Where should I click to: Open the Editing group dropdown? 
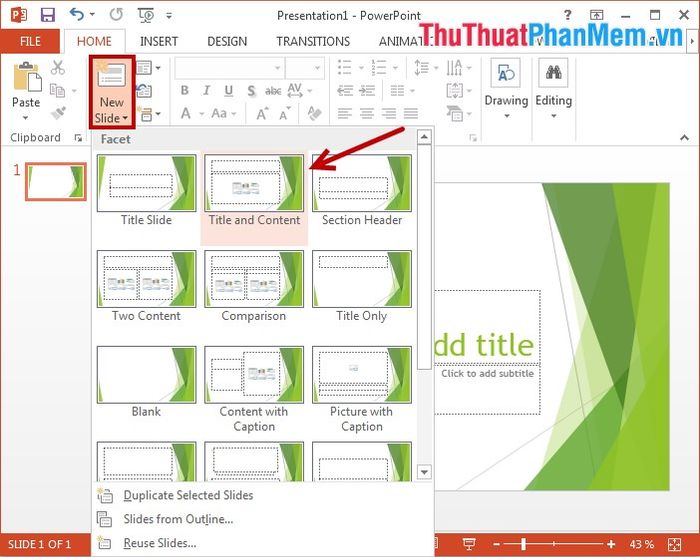pyautogui.click(x=554, y=89)
